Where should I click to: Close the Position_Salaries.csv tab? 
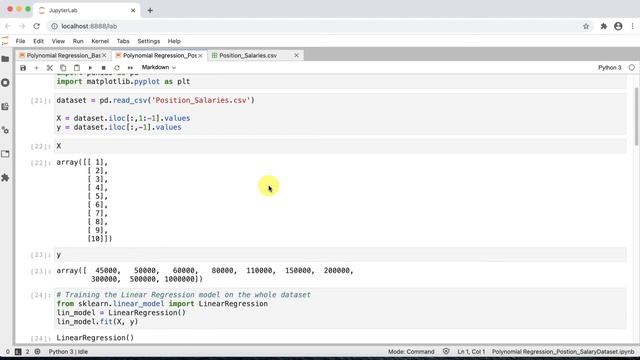pos(296,56)
